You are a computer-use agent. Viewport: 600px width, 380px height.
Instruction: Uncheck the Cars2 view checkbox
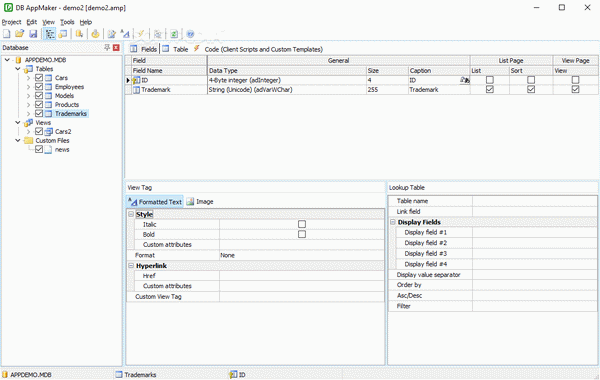coord(39,131)
